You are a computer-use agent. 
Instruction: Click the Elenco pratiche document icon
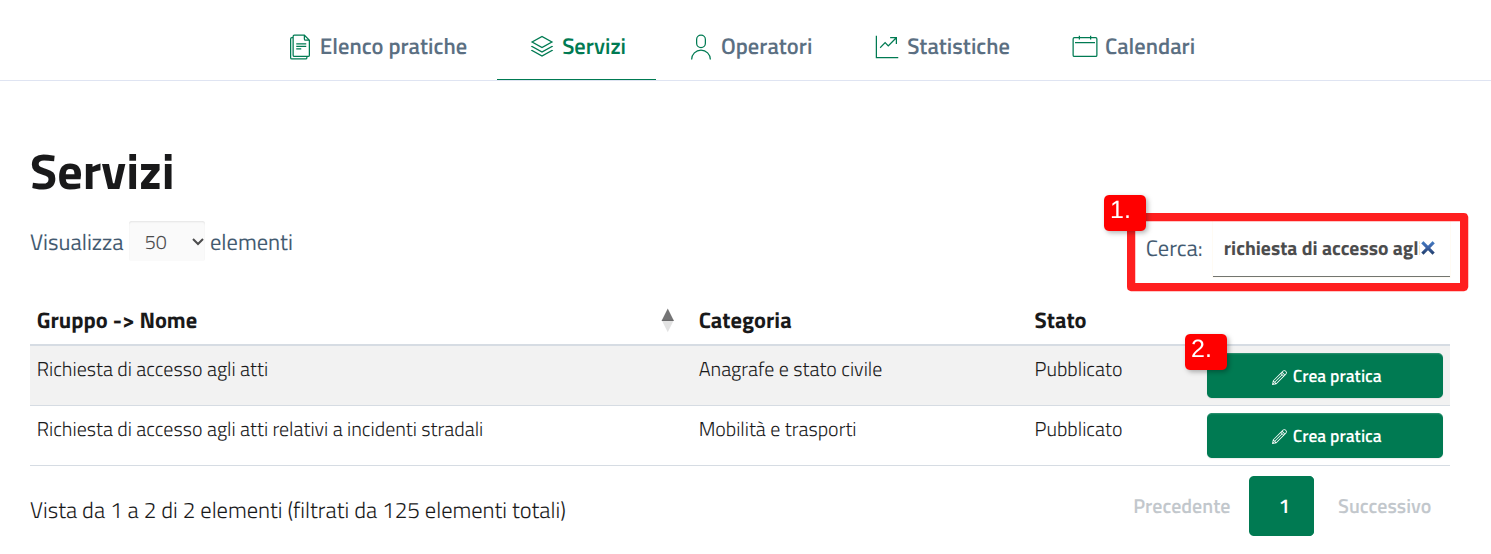299,47
